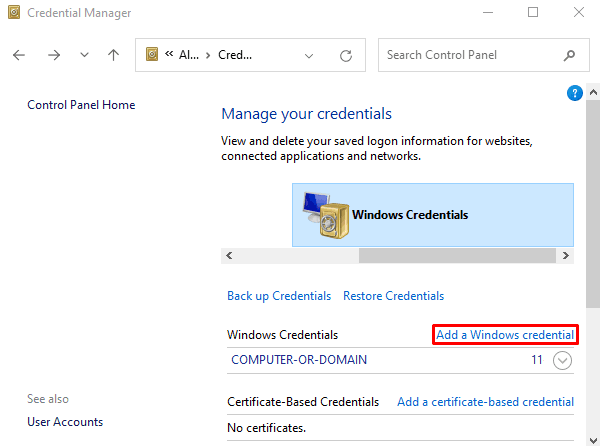
Task: Click the vault icon in address bar
Action: click(152, 54)
